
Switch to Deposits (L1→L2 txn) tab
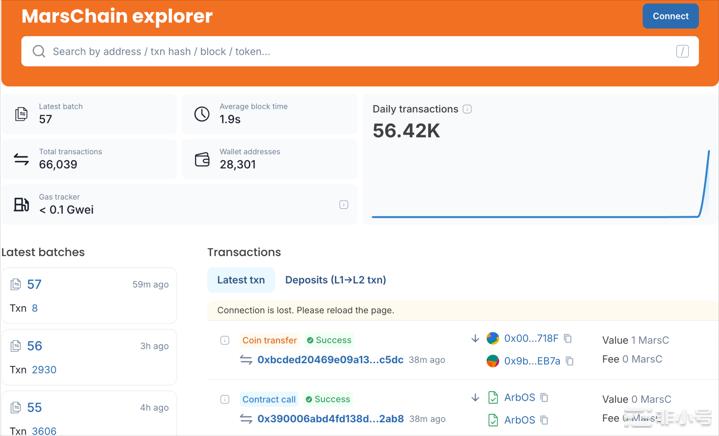pos(335,280)
